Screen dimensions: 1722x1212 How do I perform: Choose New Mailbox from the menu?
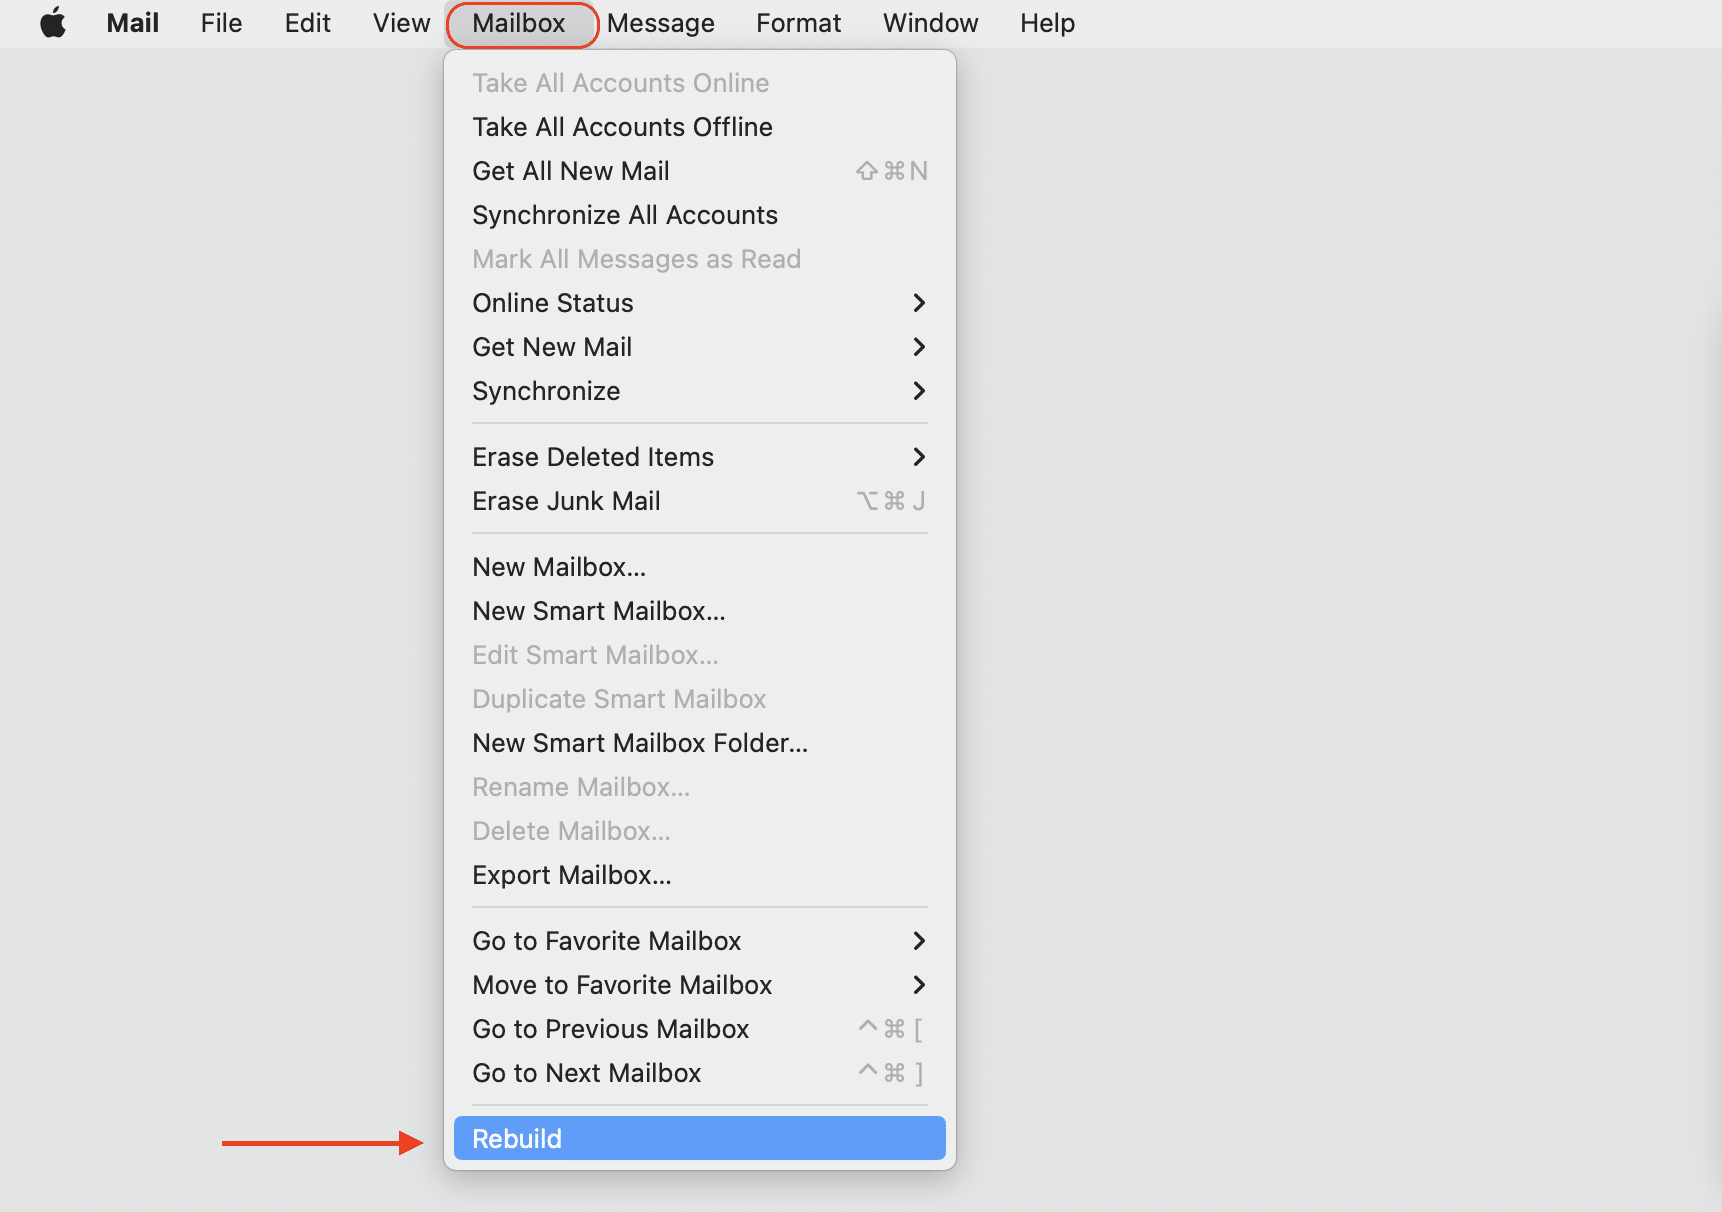pos(558,566)
